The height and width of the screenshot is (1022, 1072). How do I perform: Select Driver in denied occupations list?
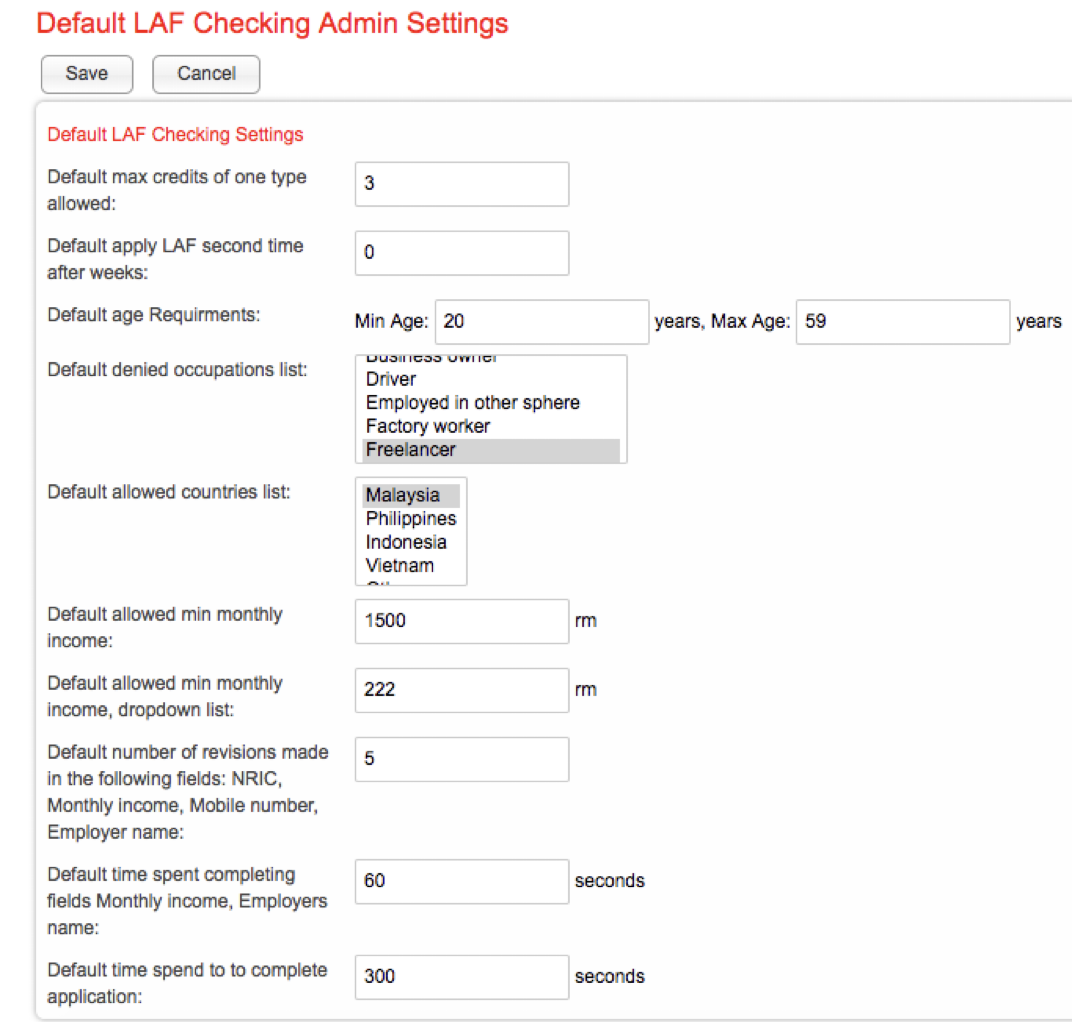coord(391,379)
